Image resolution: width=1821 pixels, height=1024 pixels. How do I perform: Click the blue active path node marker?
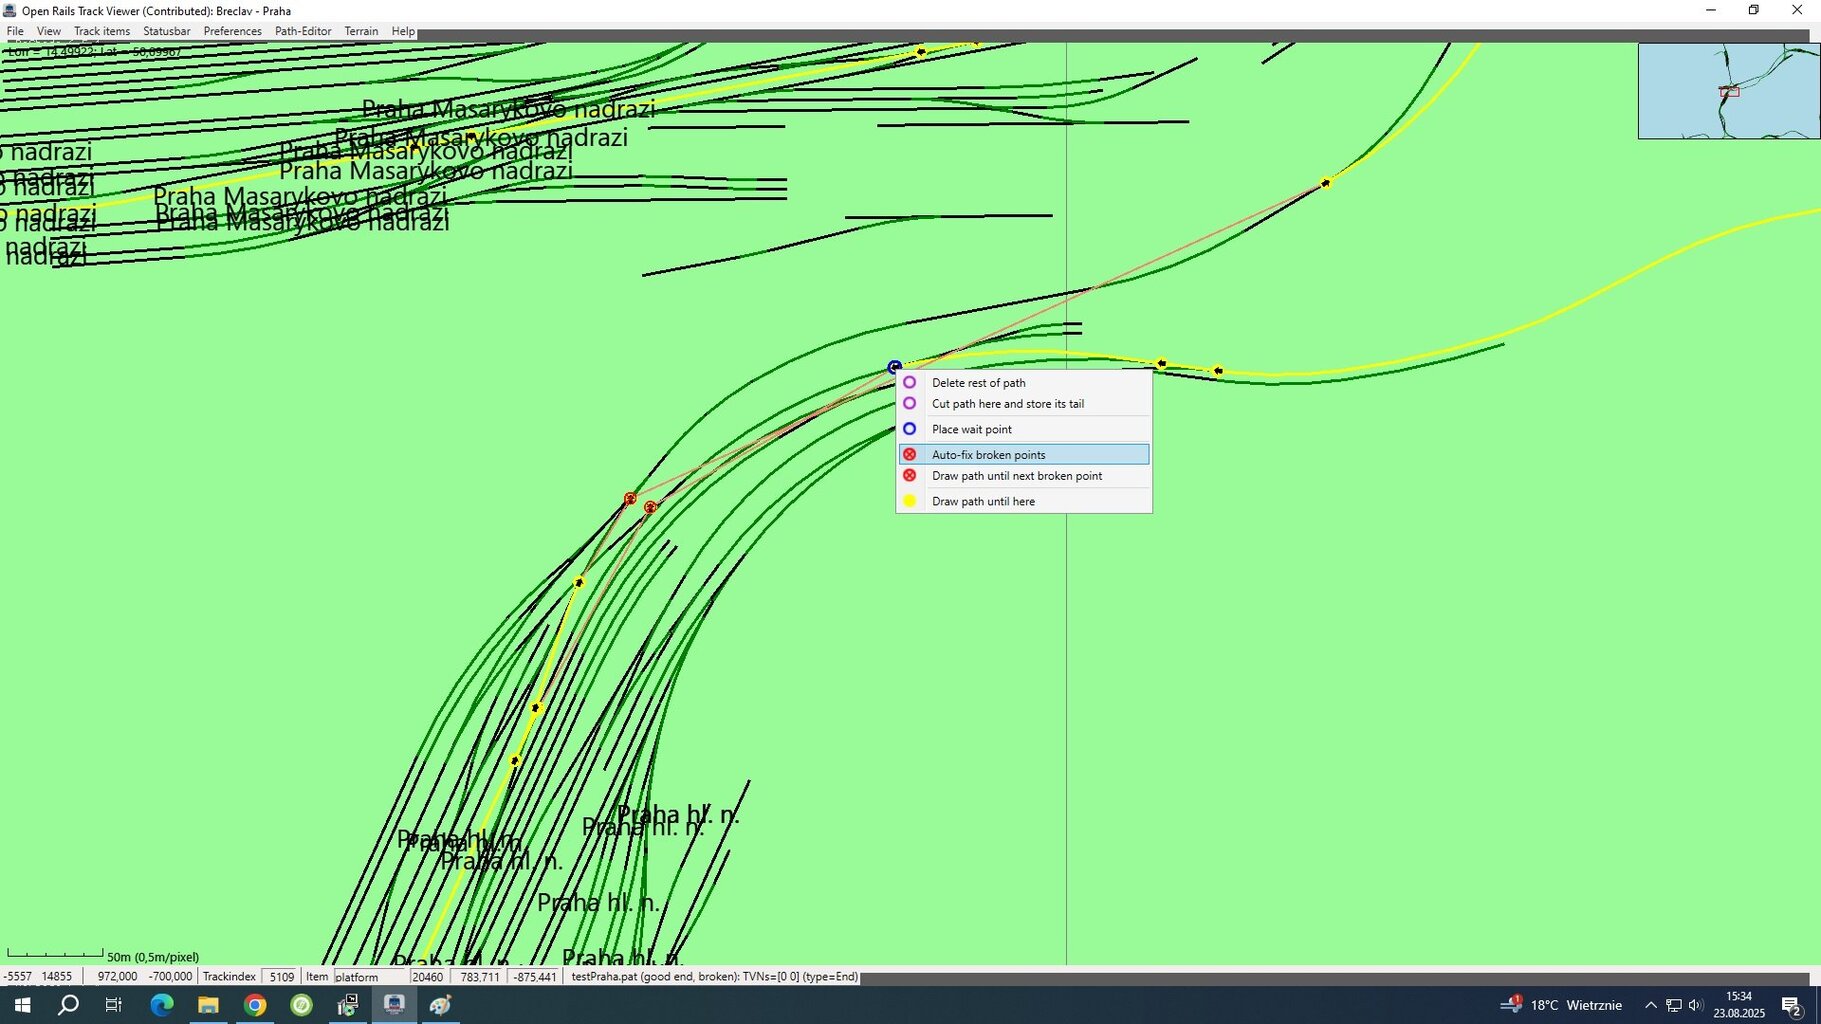tap(894, 367)
